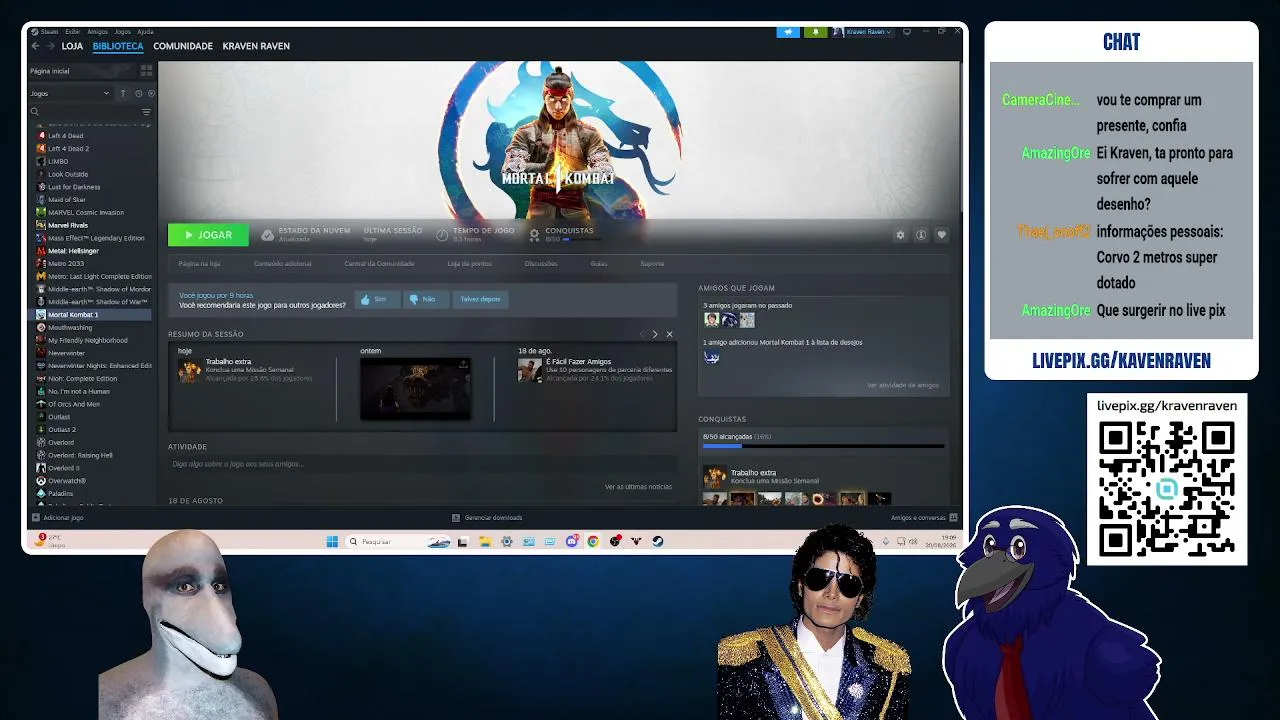The height and width of the screenshot is (720, 1280).
Task: Click Gerenciar downloads at the bottom
Action: pyautogui.click(x=487, y=518)
